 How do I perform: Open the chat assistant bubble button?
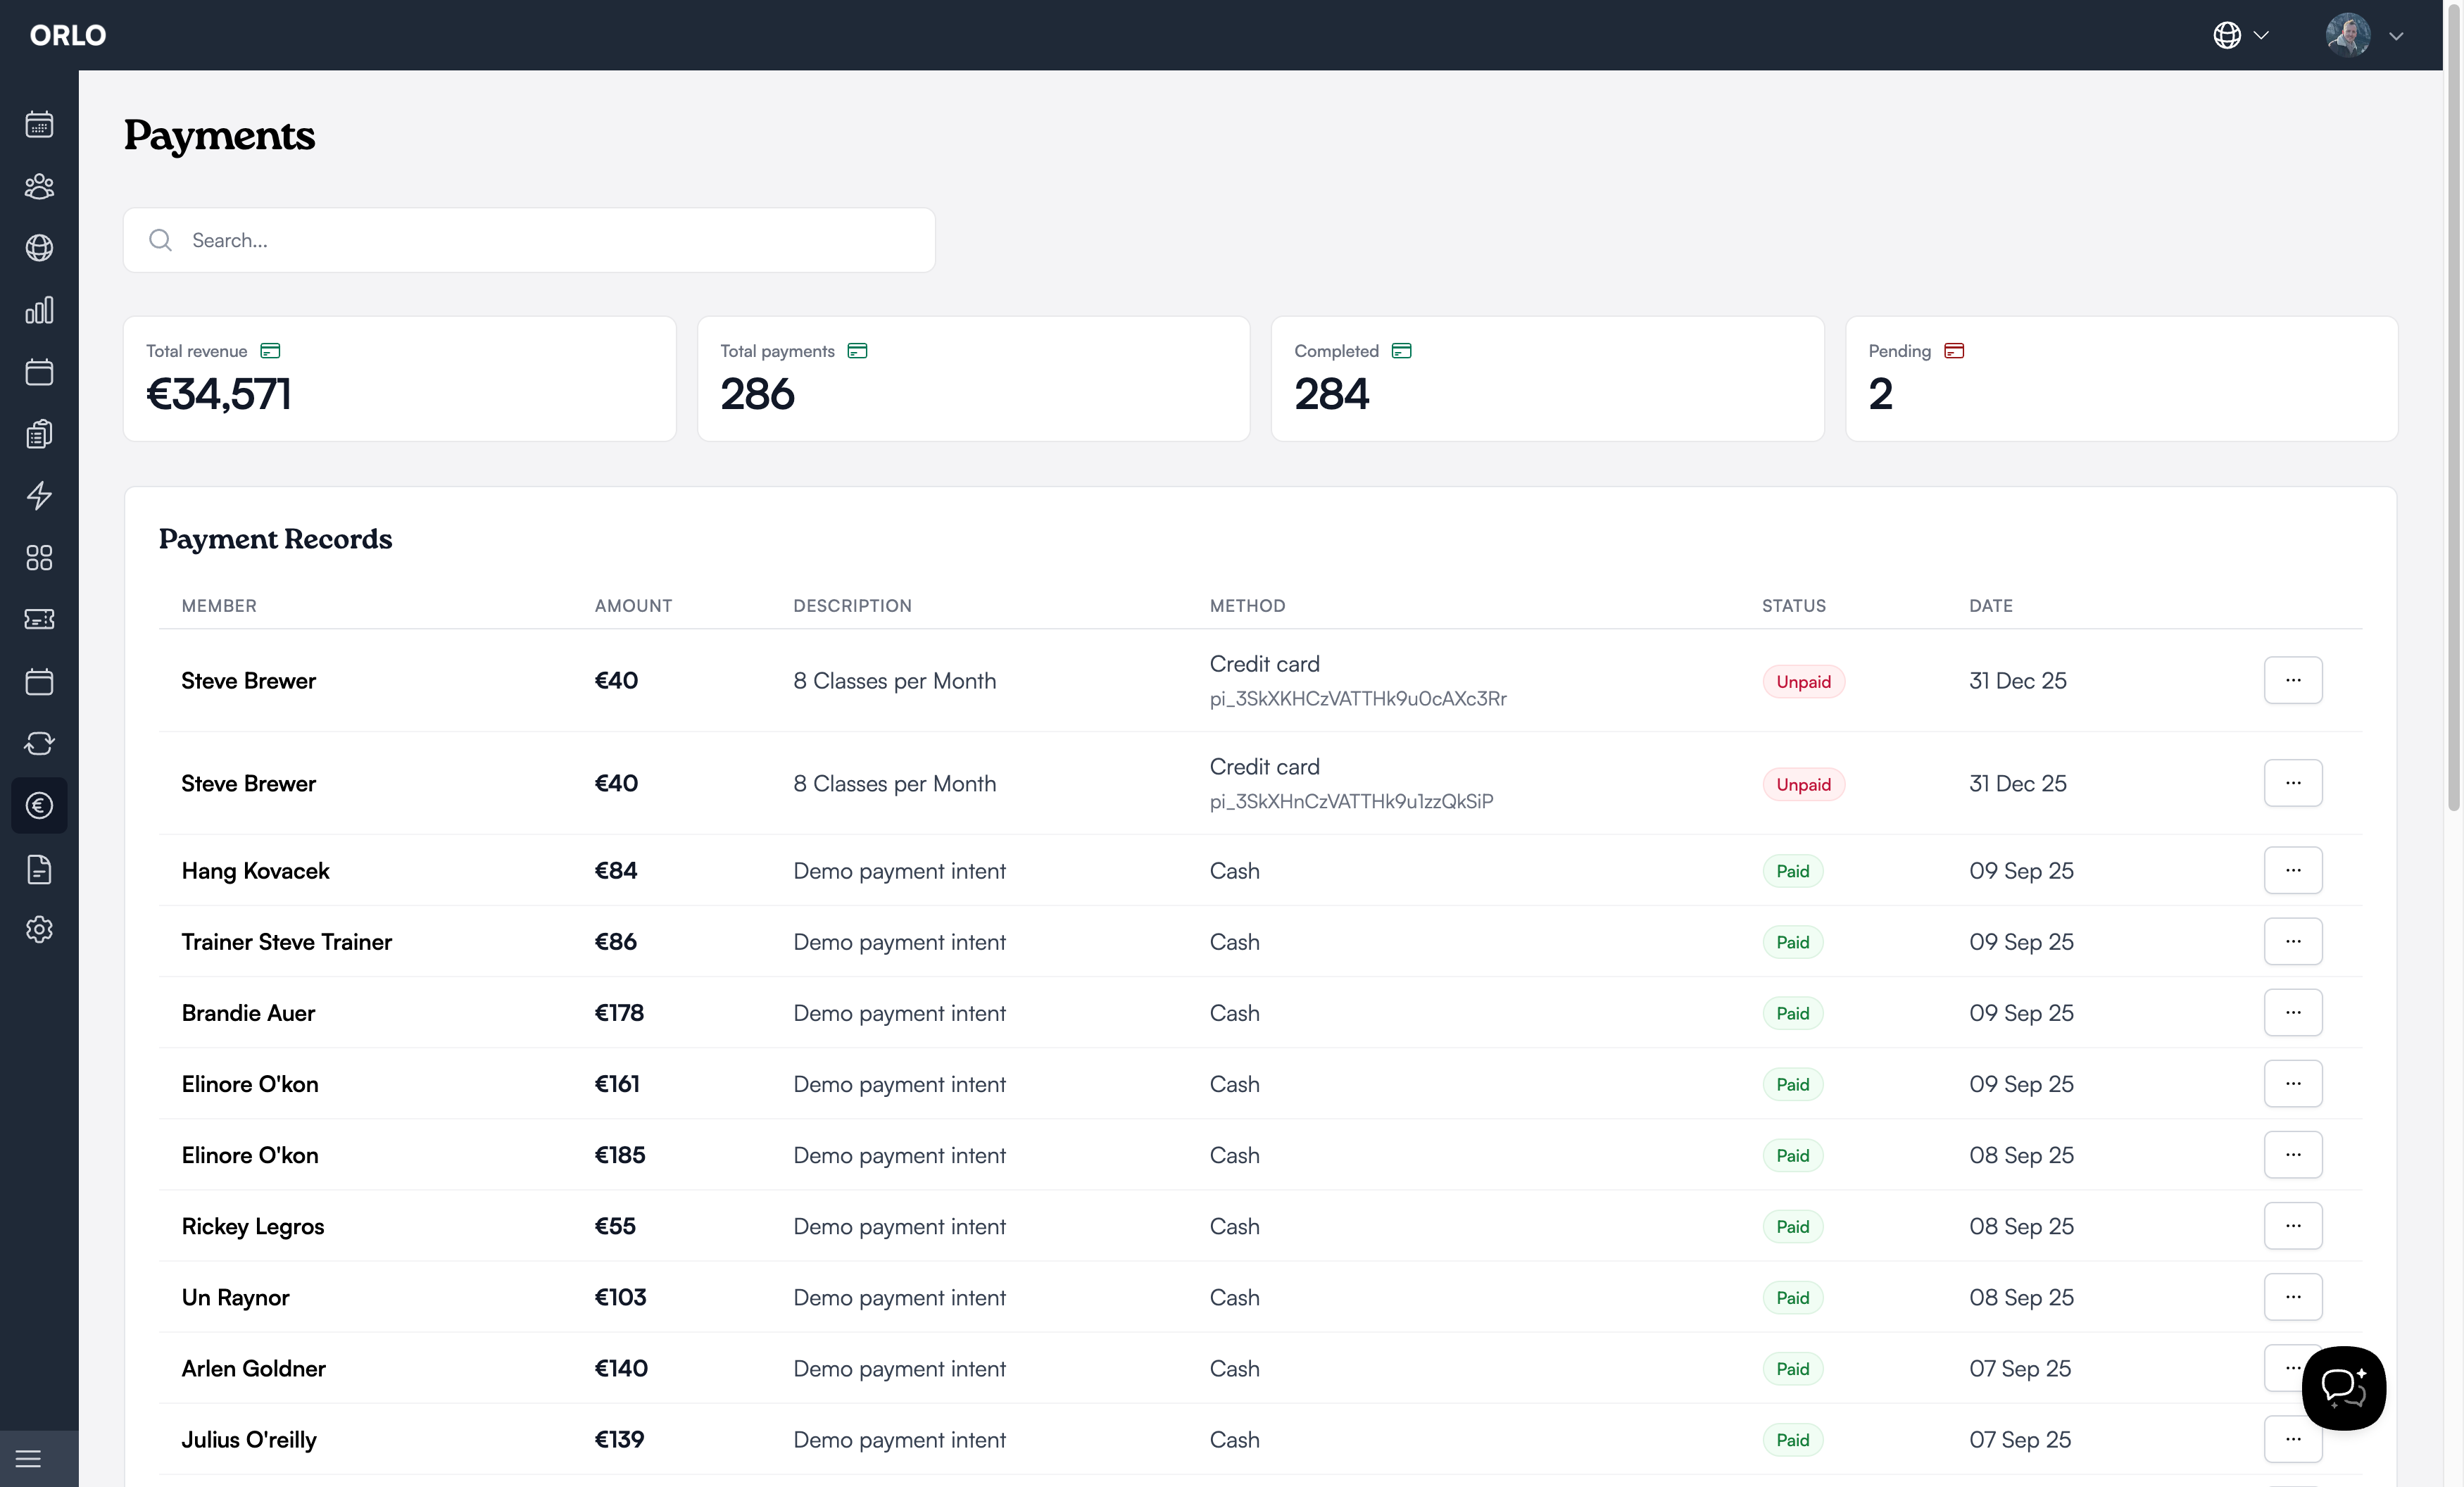pos(2343,1387)
